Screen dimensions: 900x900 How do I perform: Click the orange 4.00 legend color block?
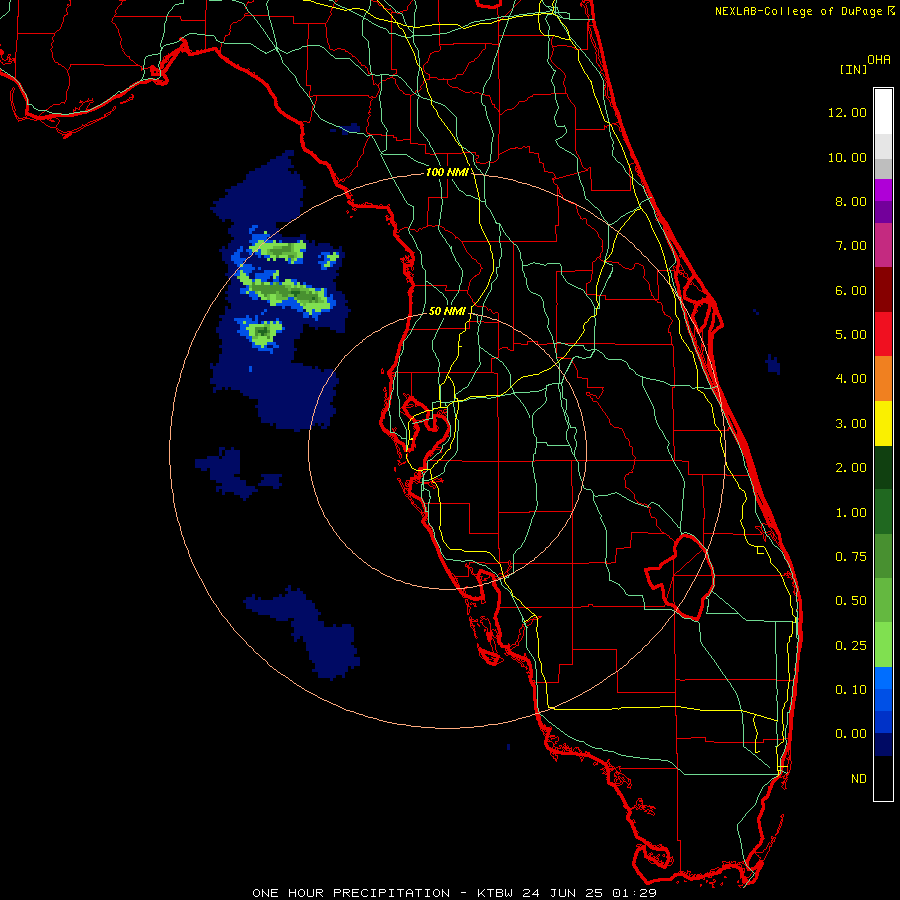click(x=883, y=378)
